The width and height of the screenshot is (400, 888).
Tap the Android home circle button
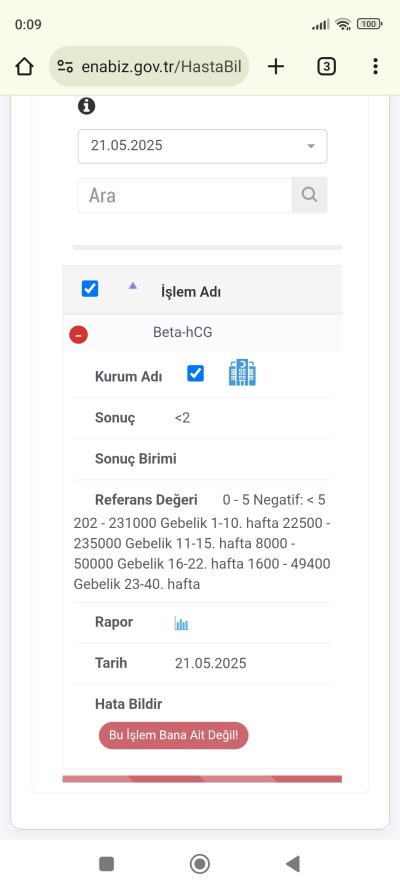coord(200,864)
